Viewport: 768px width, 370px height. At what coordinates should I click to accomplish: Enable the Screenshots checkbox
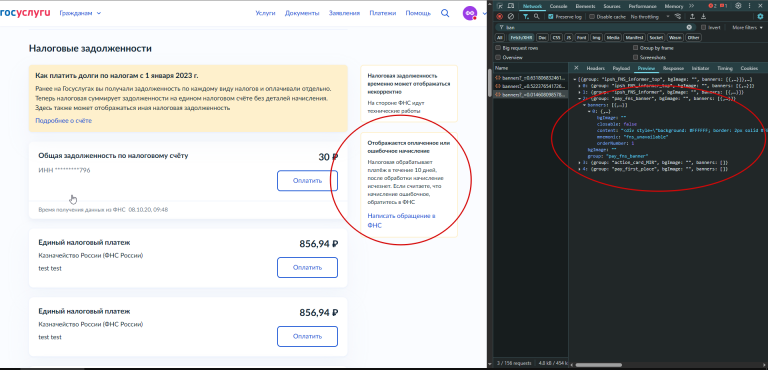[635, 57]
